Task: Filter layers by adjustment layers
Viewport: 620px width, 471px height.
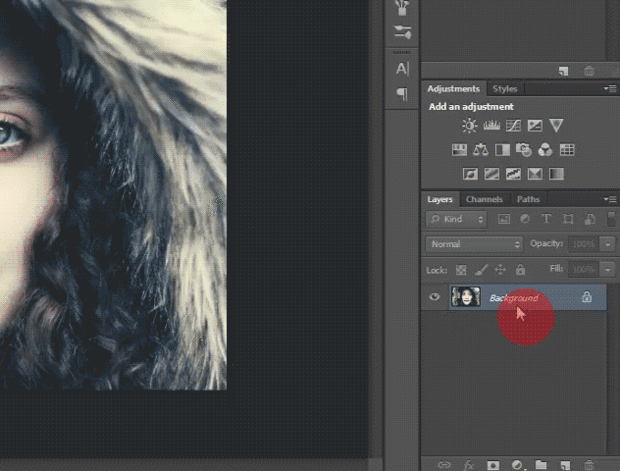Action: pos(525,219)
